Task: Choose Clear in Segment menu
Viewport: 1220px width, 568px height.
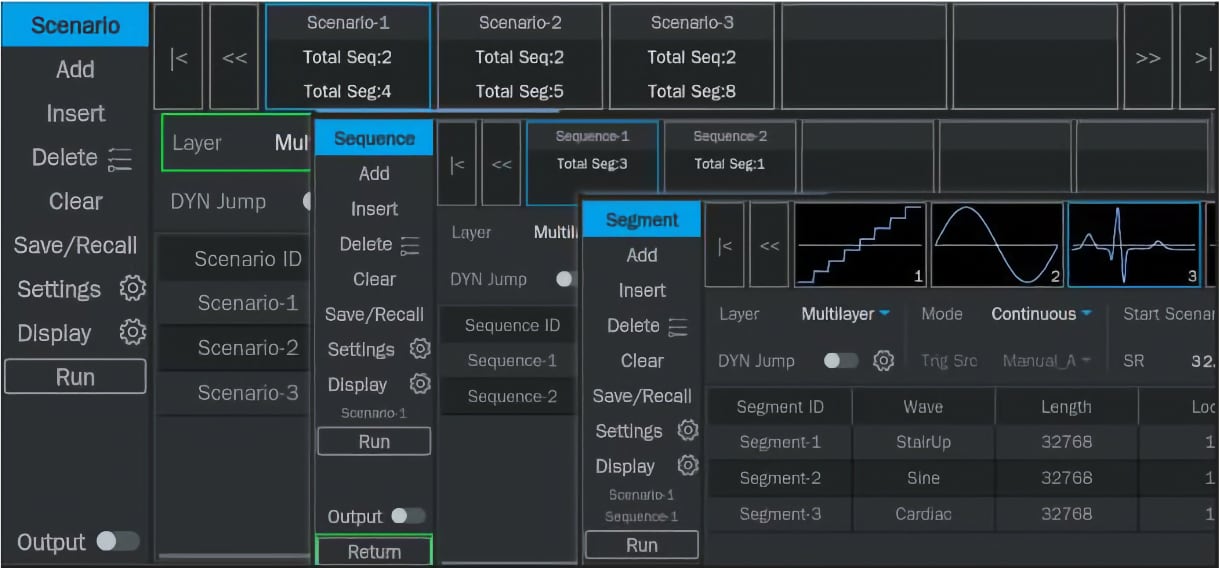Action: tap(642, 360)
